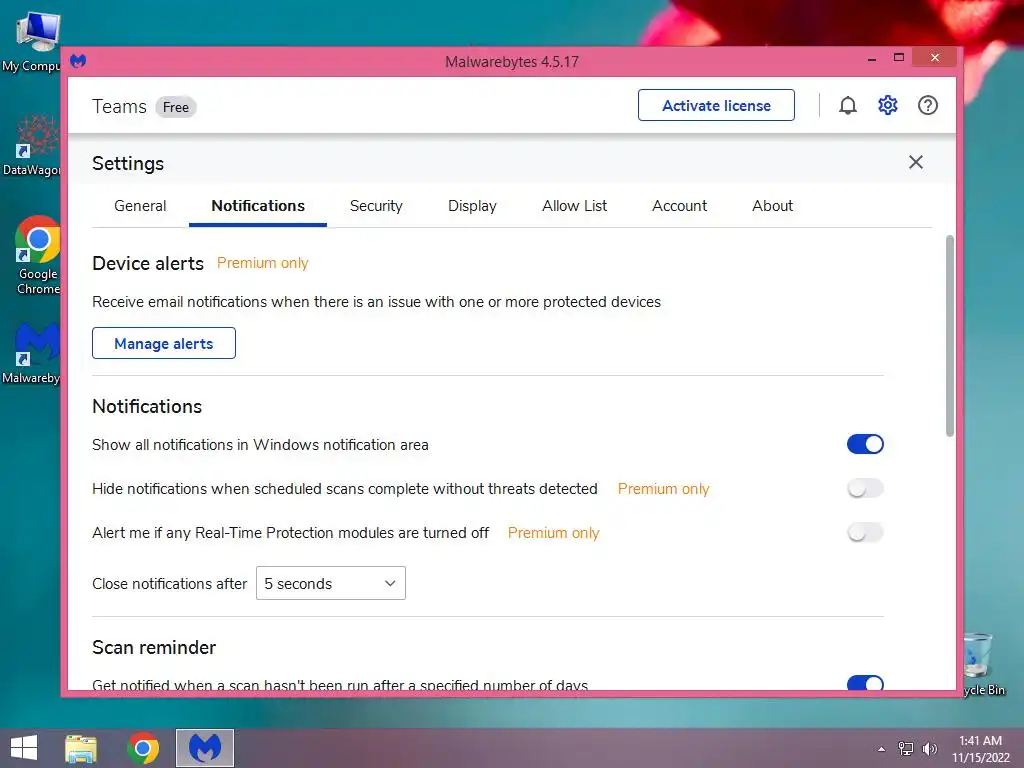1024x768 pixels.
Task: Open Close notifications after dropdown
Action: pos(330,583)
